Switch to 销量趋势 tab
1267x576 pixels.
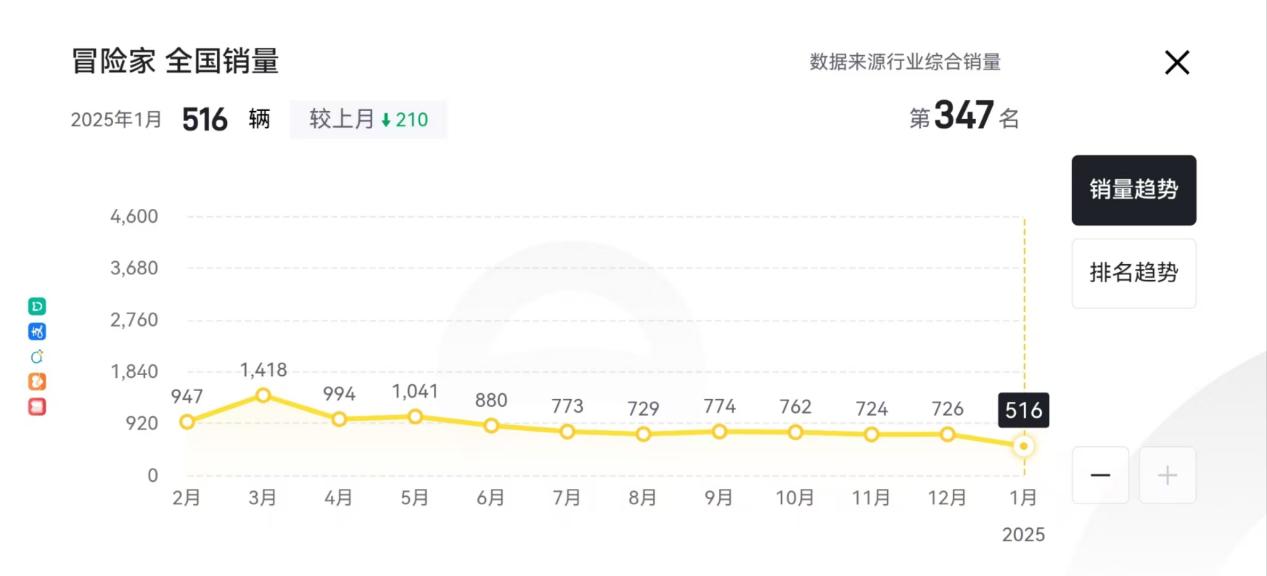pos(1134,190)
